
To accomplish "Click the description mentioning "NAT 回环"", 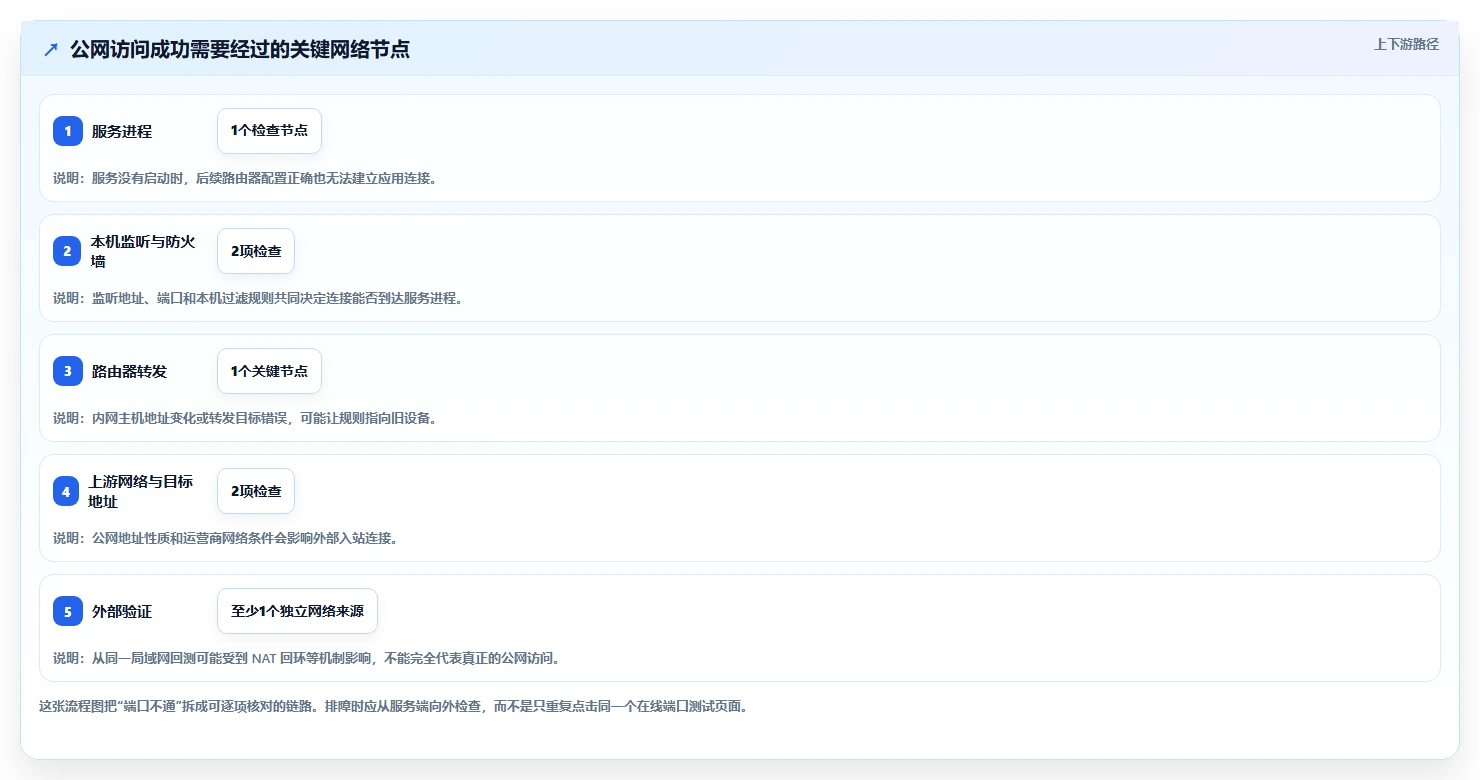I will pyautogui.click(x=307, y=658).
